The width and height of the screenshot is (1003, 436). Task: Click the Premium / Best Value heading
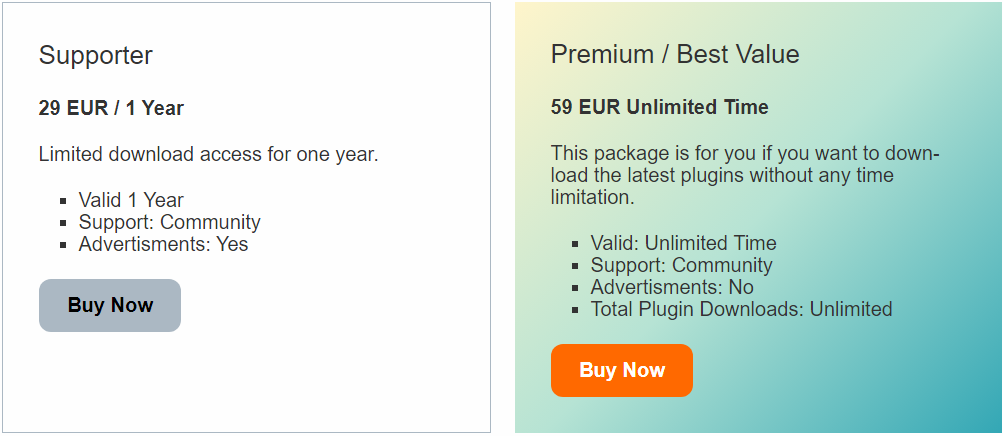675,54
